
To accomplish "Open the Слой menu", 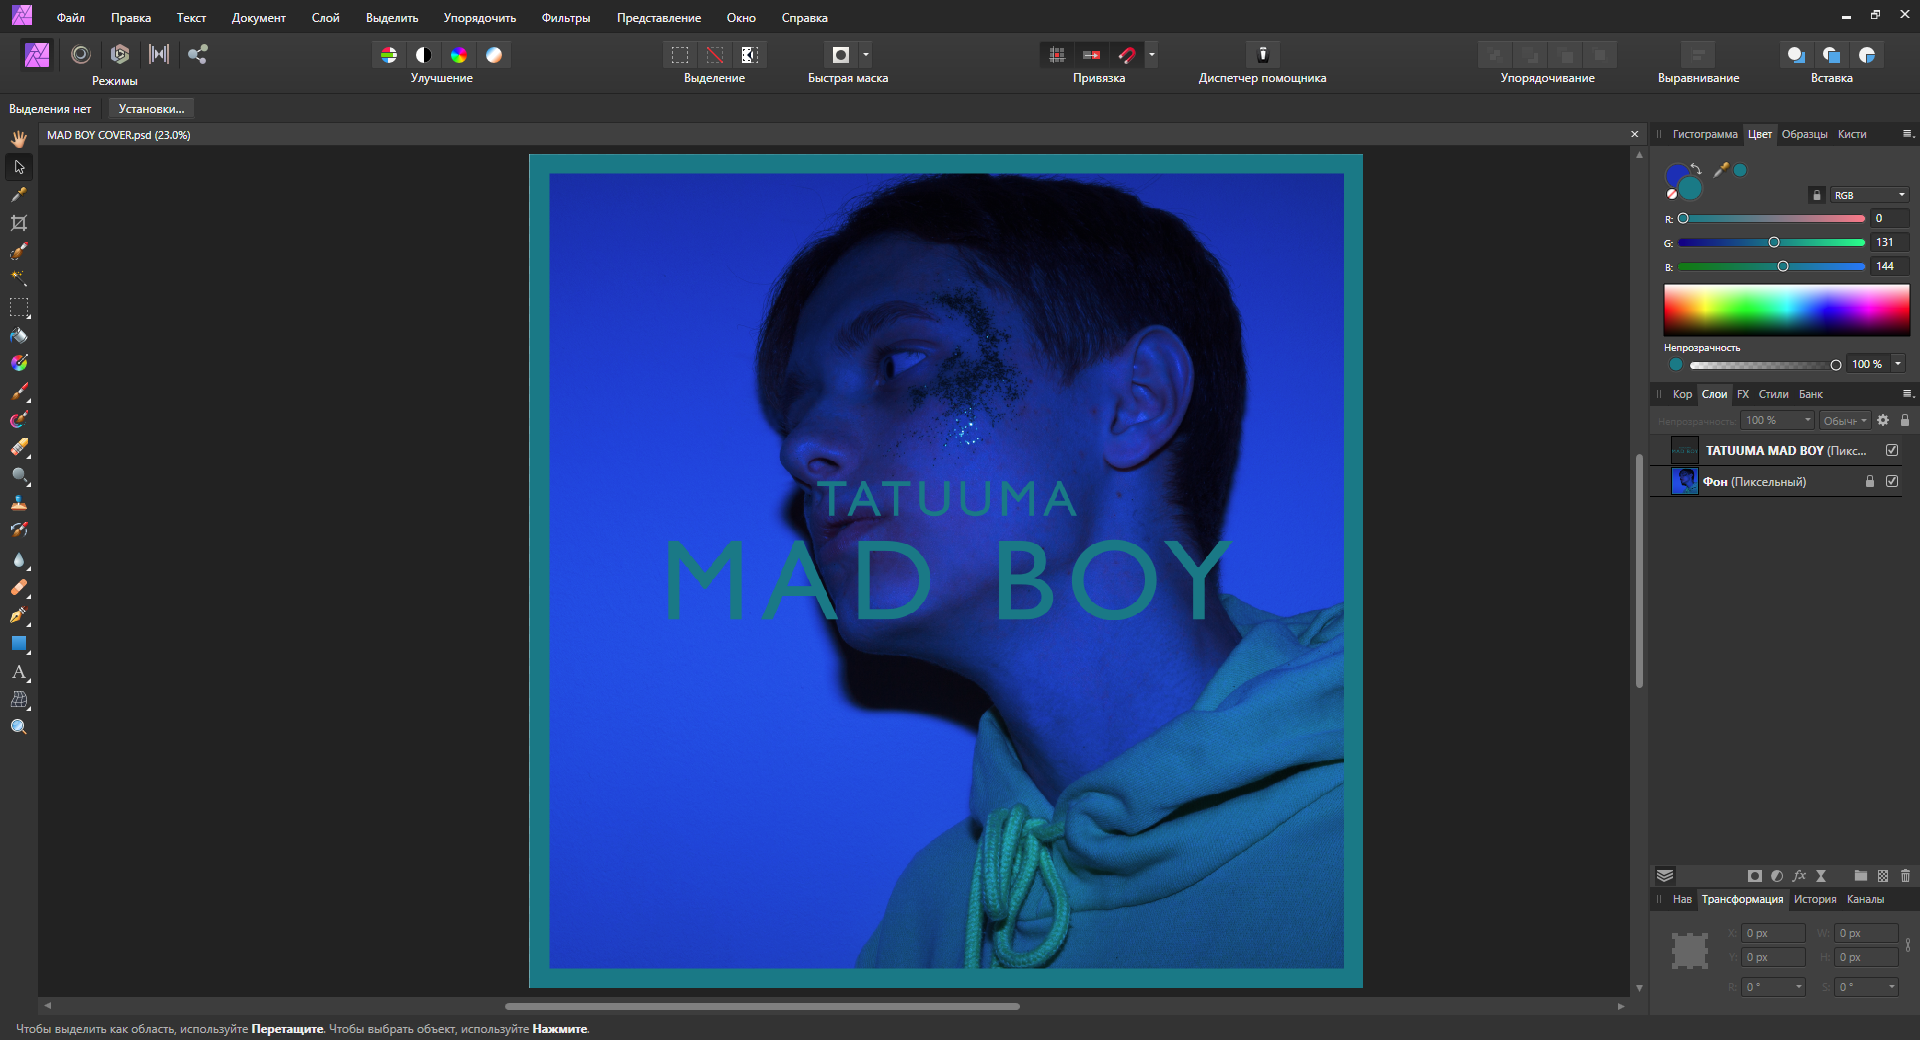I will 325,18.
